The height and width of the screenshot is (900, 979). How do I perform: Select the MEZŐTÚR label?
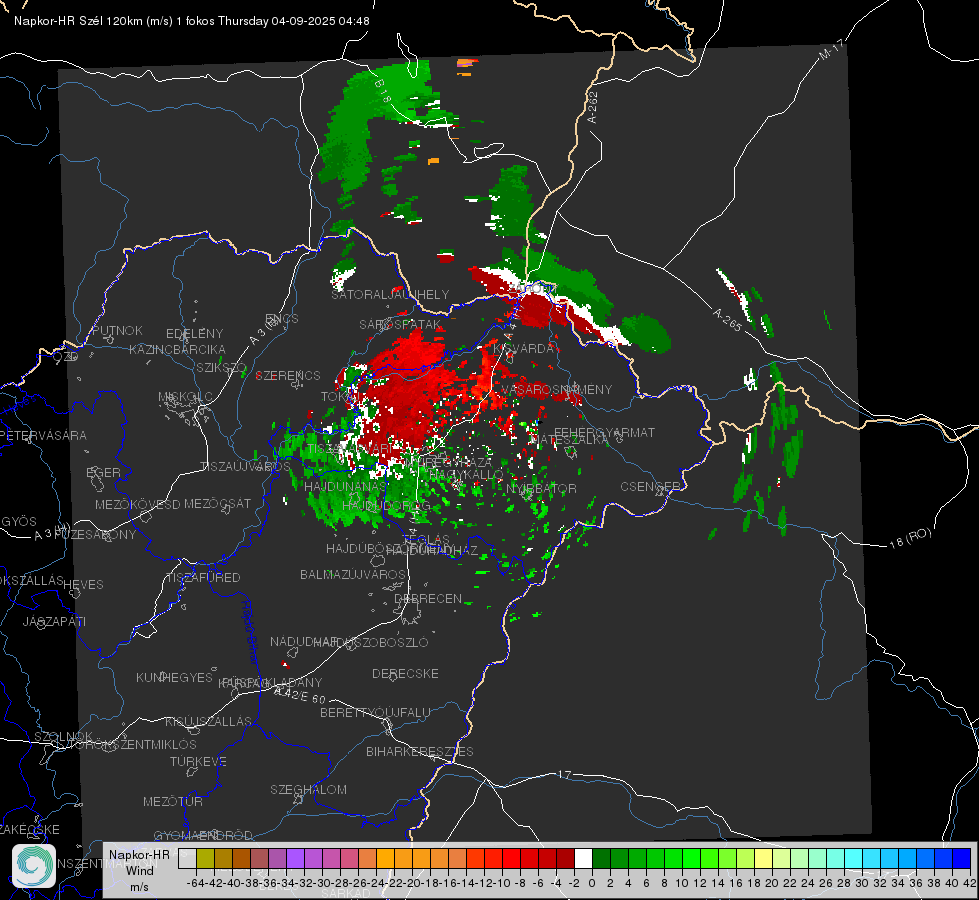pyautogui.click(x=173, y=801)
